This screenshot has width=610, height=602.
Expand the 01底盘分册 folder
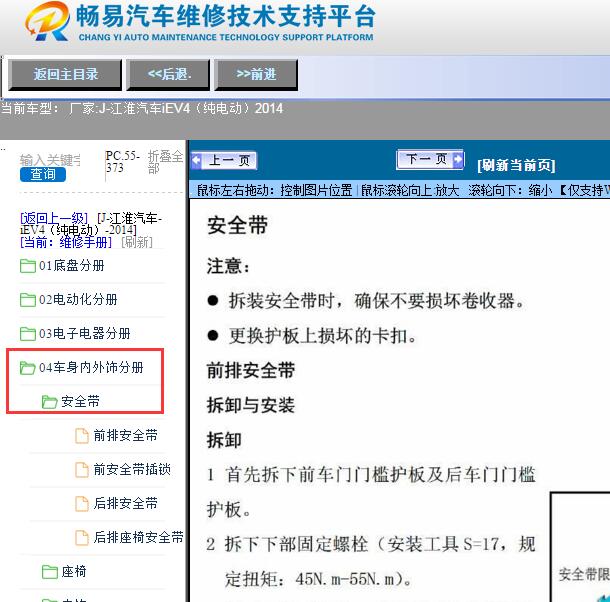(72, 266)
